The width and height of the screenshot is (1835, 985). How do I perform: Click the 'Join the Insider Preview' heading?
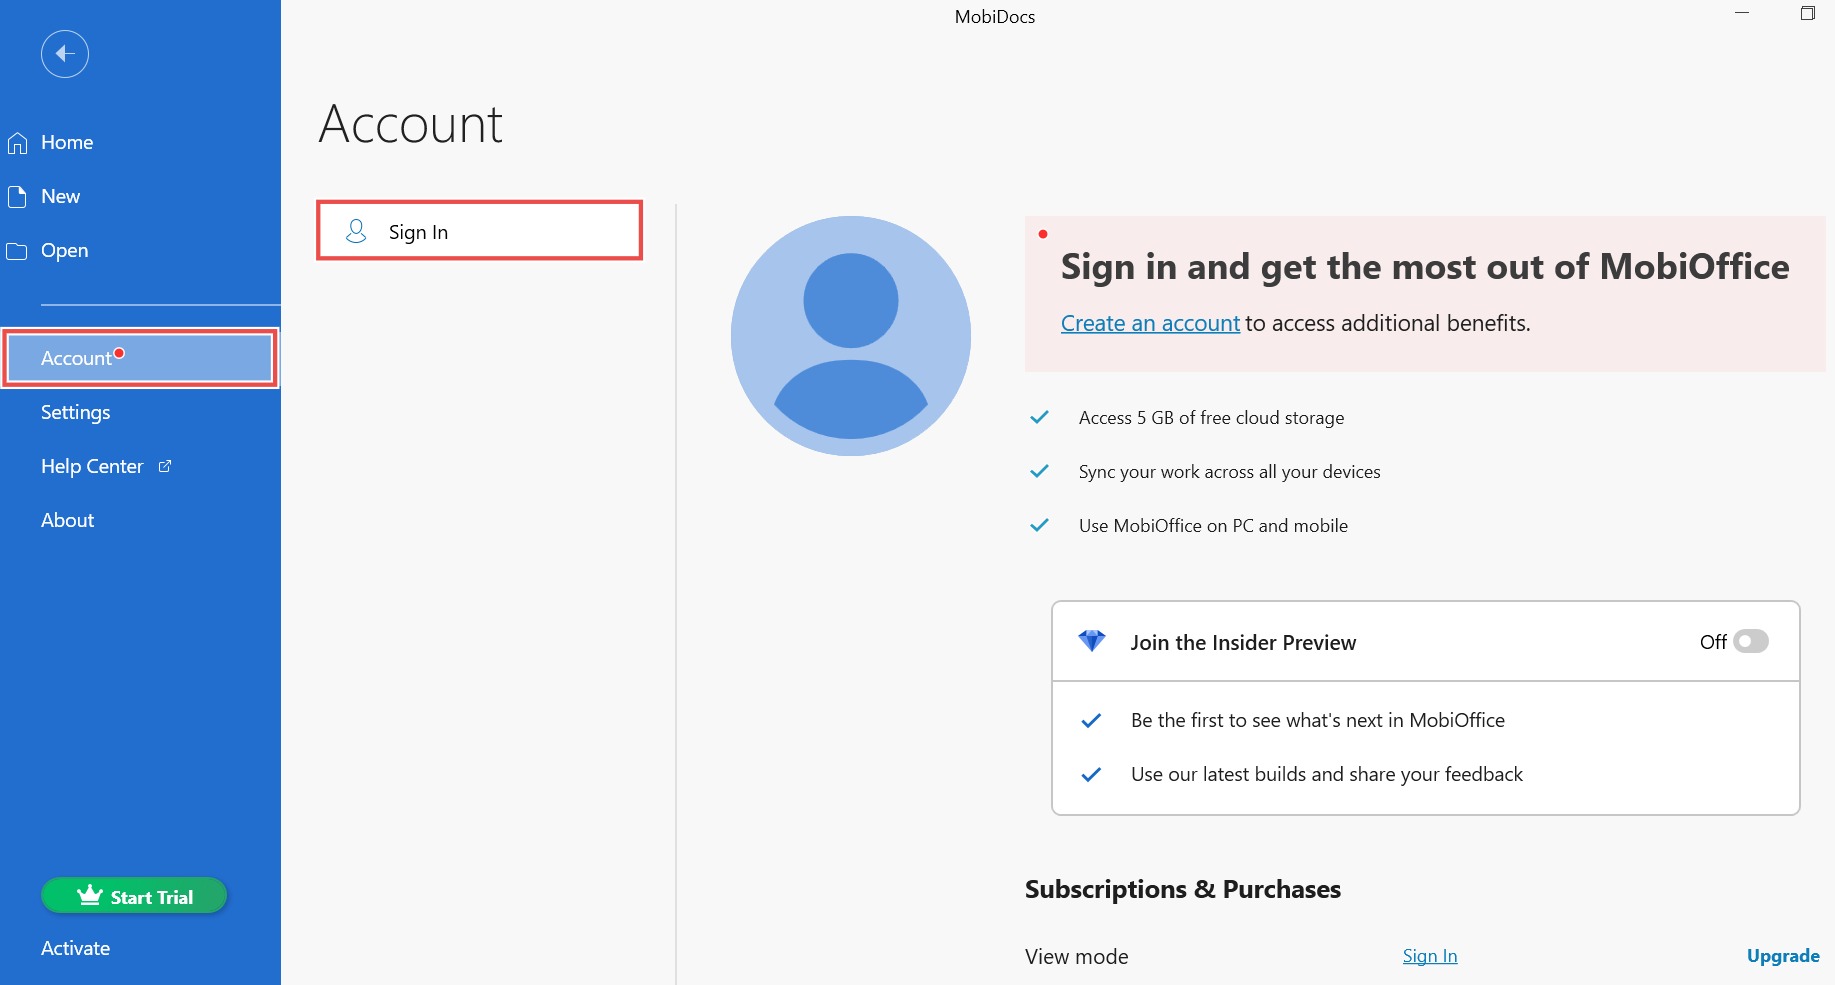[x=1243, y=642]
